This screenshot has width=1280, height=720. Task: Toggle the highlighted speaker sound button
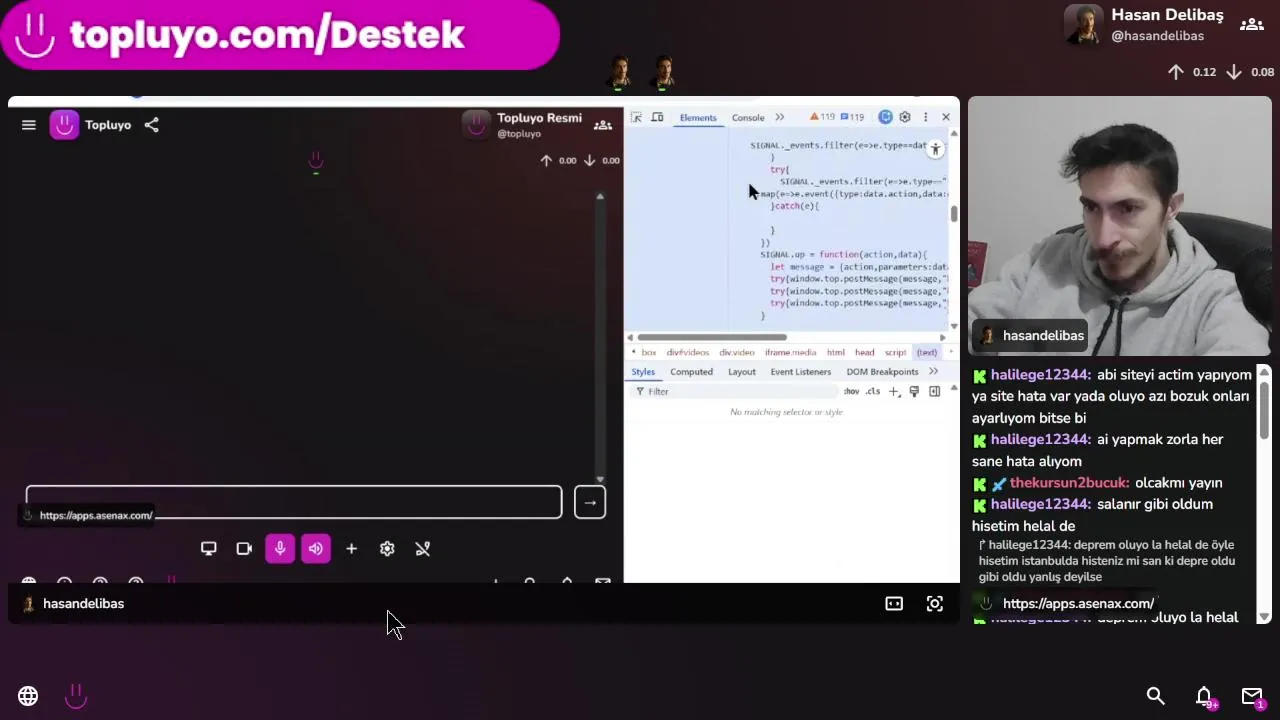pyautogui.click(x=315, y=548)
